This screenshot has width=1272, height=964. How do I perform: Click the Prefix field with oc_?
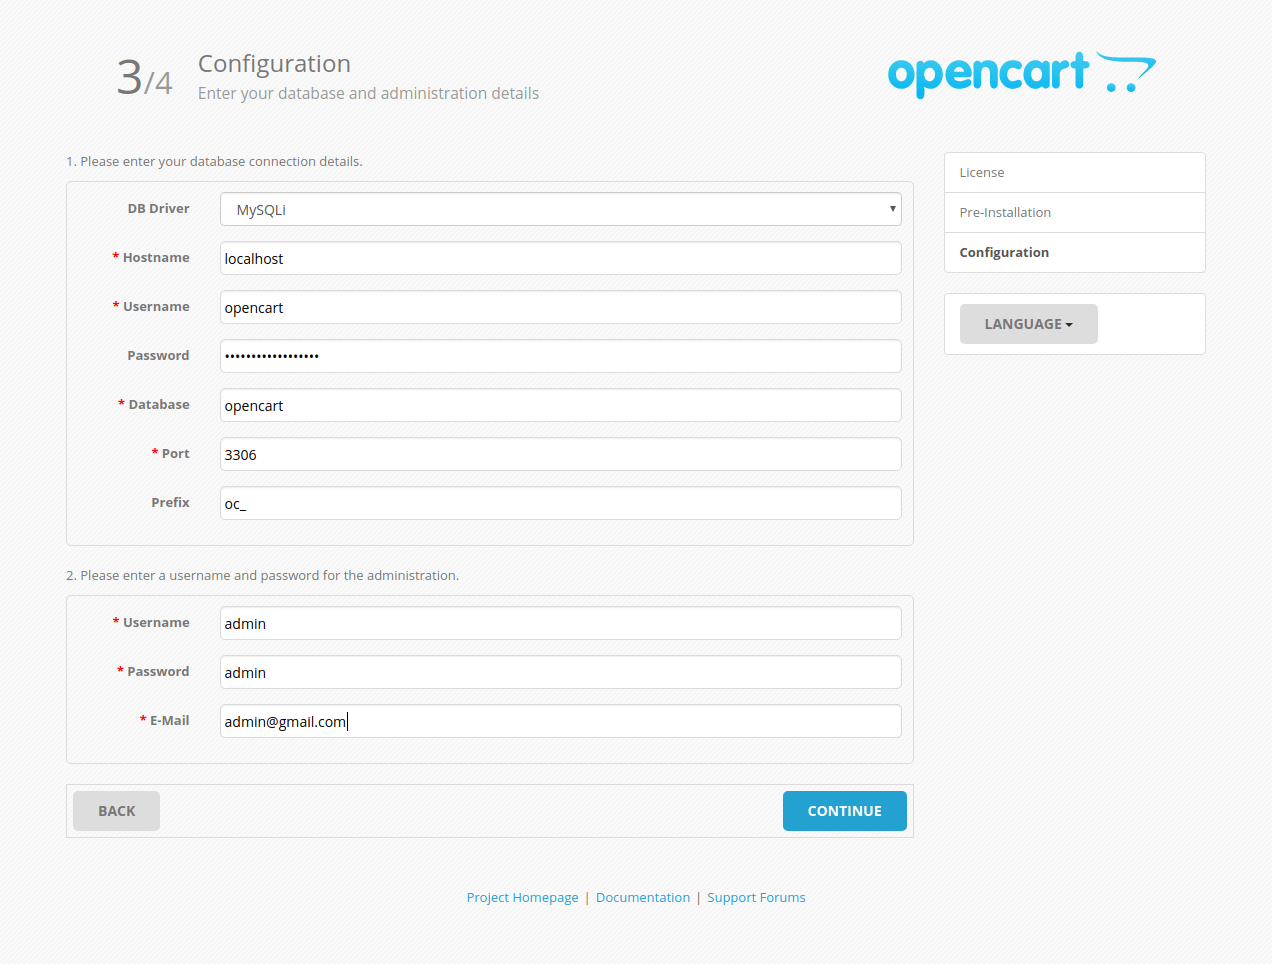tap(560, 503)
